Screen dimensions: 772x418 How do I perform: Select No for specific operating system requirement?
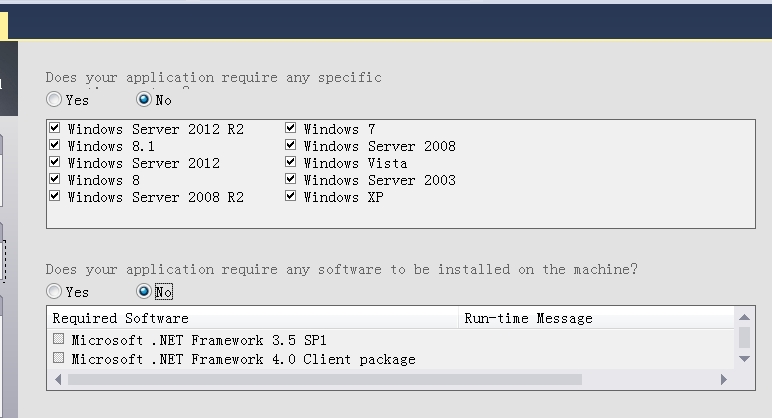point(144,99)
